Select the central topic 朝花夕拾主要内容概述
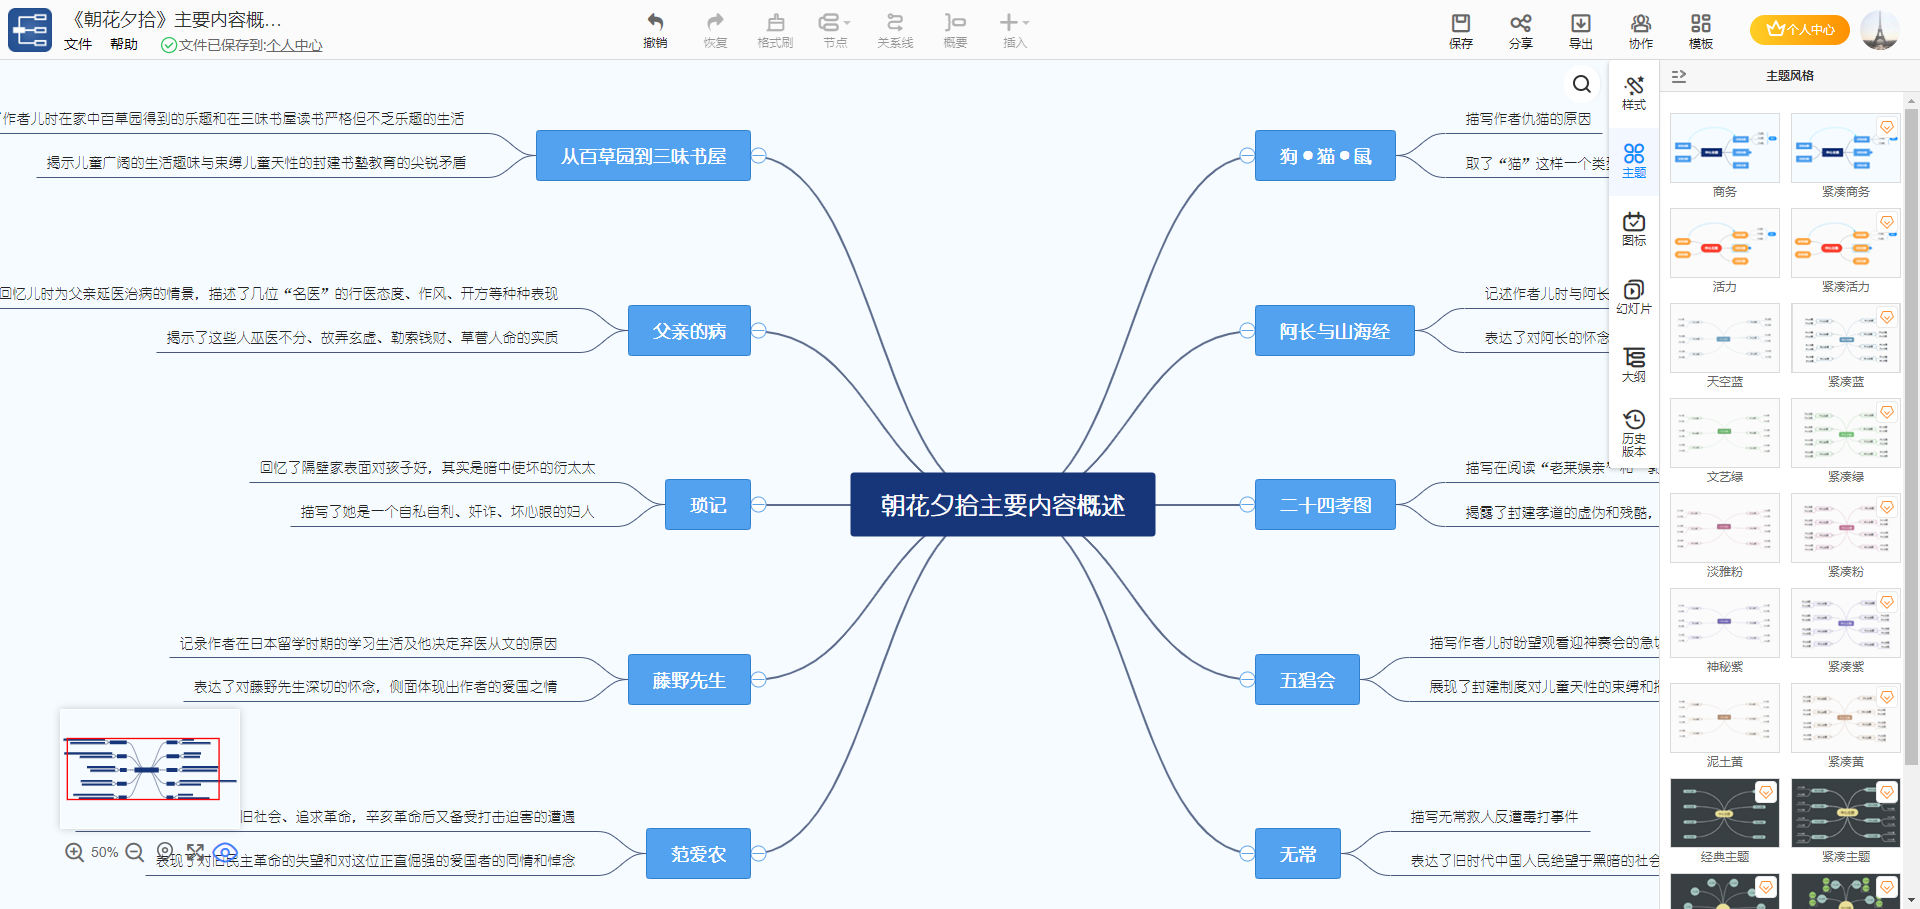Viewport: 1920px width, 909px height. point(1003,504)
